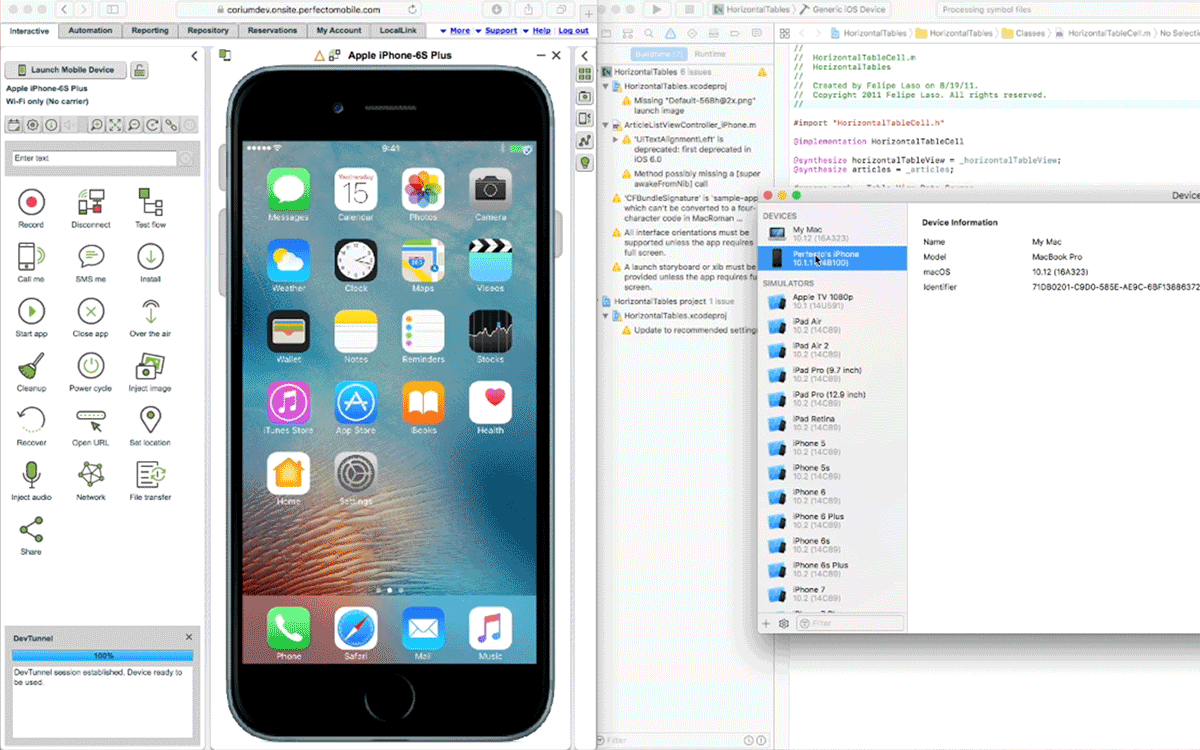
Task: Open the LocalLink tab
Action: [x=398, y=31]
